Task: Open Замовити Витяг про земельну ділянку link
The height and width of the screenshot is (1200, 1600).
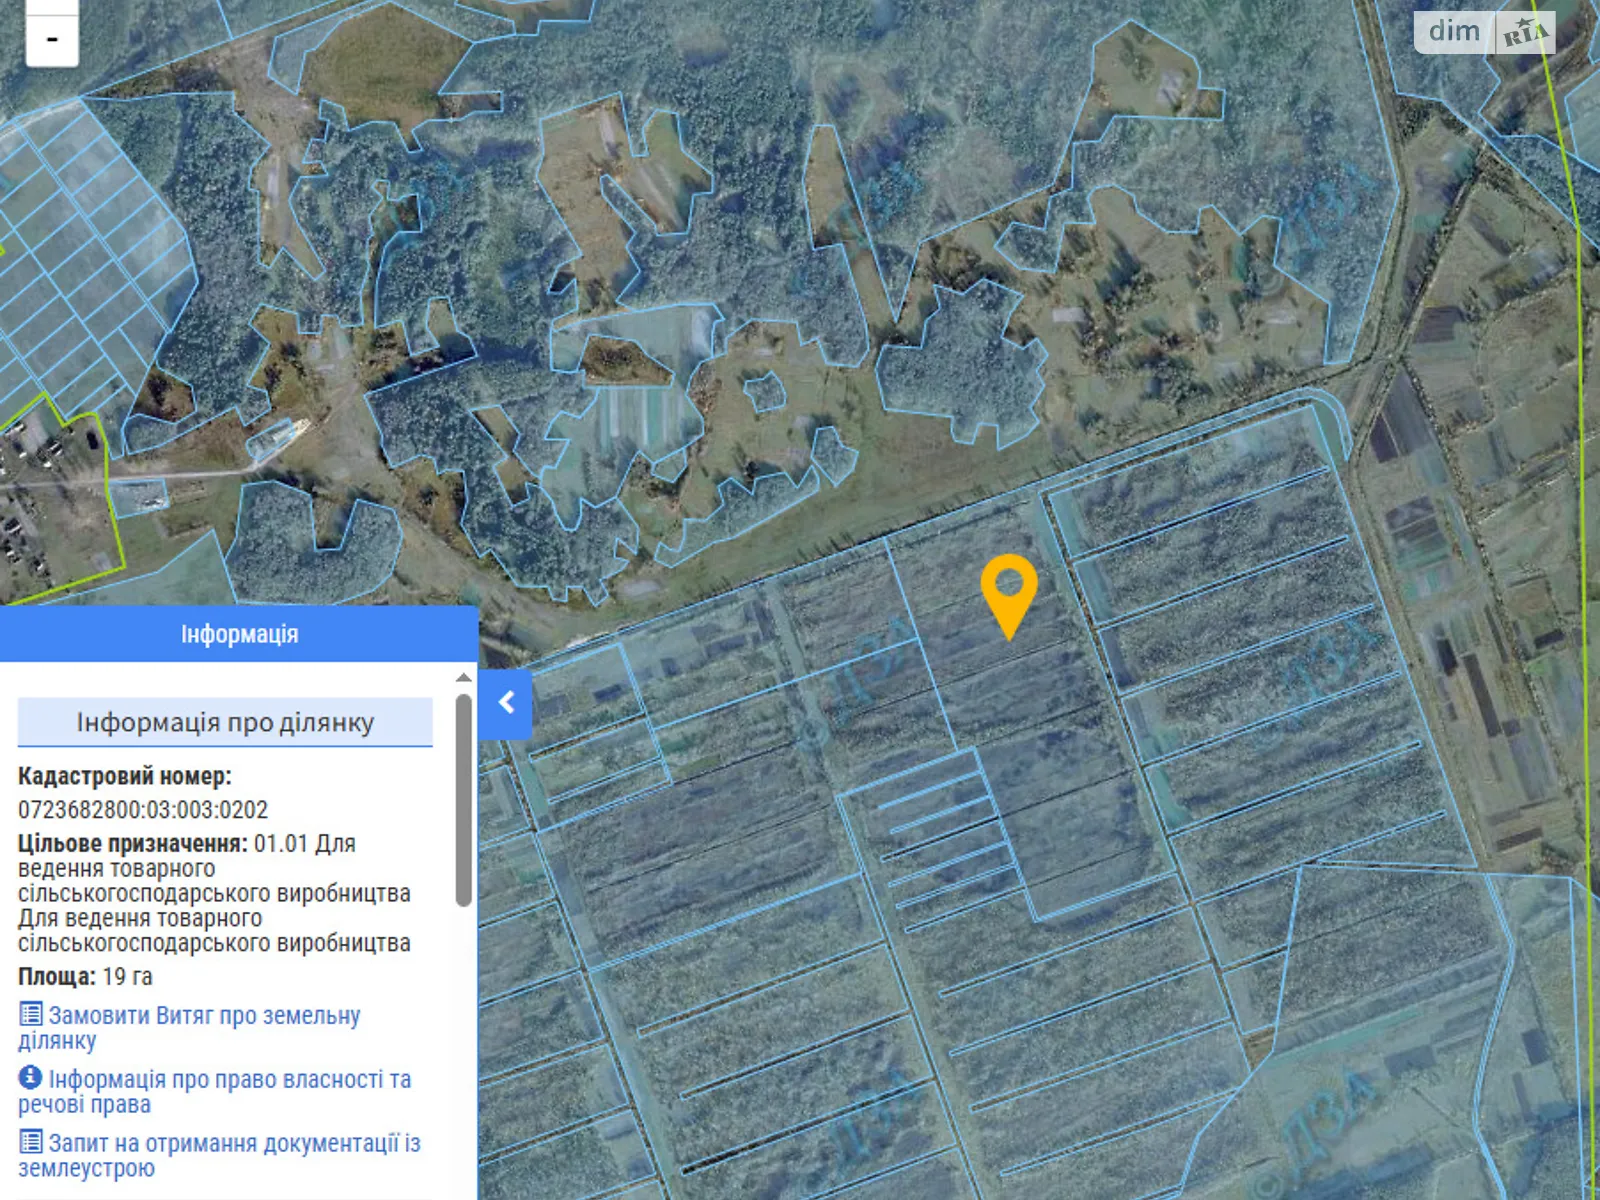Action: point(204,1016)
